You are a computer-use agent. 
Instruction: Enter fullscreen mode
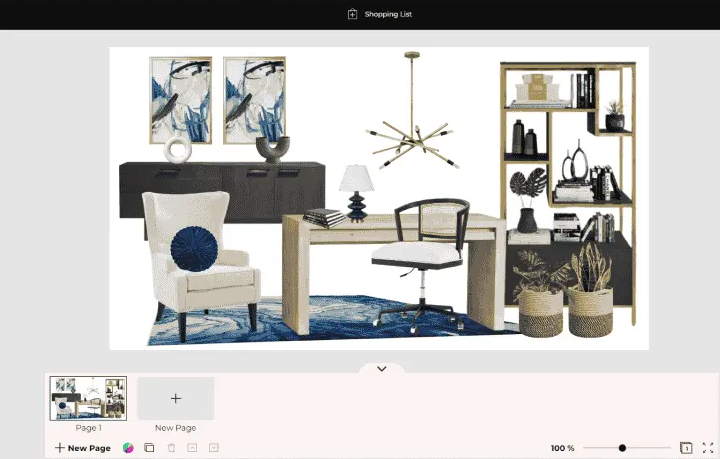707,448
